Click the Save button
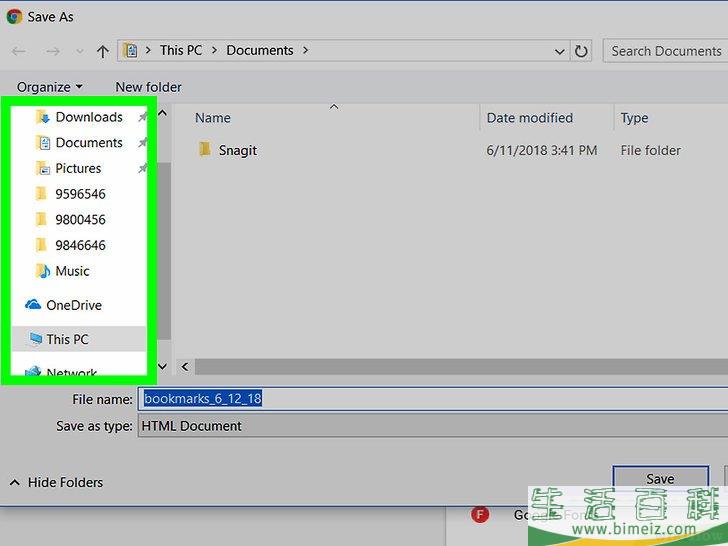Screen dimensions: 728x546 pos(659,479)
